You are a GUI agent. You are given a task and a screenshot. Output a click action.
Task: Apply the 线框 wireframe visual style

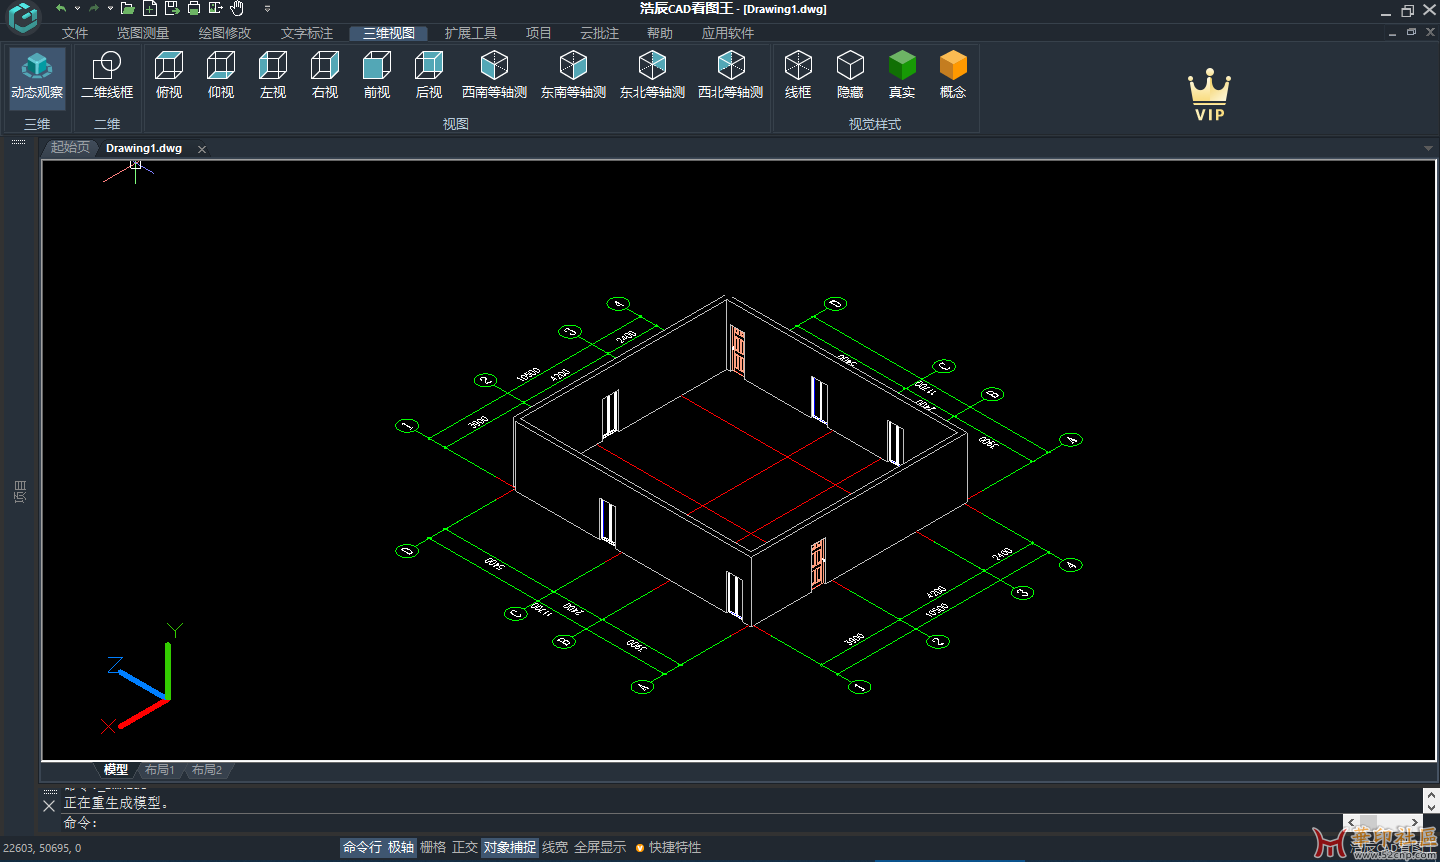tap(798, 77)
